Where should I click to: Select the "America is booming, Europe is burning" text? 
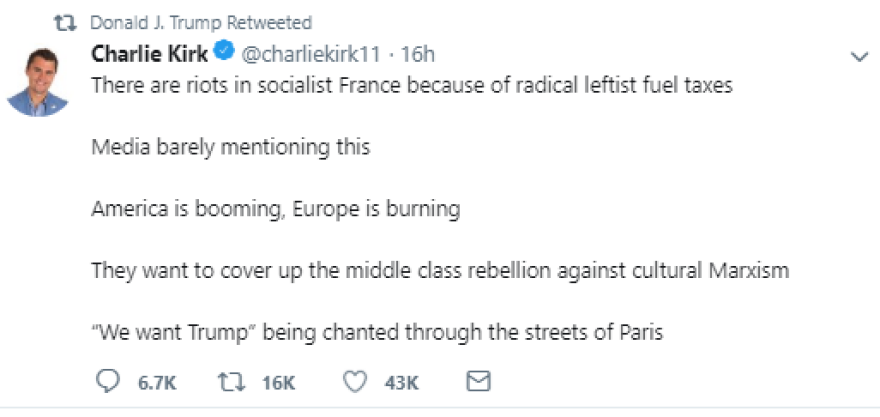click(x=275, y=209)
